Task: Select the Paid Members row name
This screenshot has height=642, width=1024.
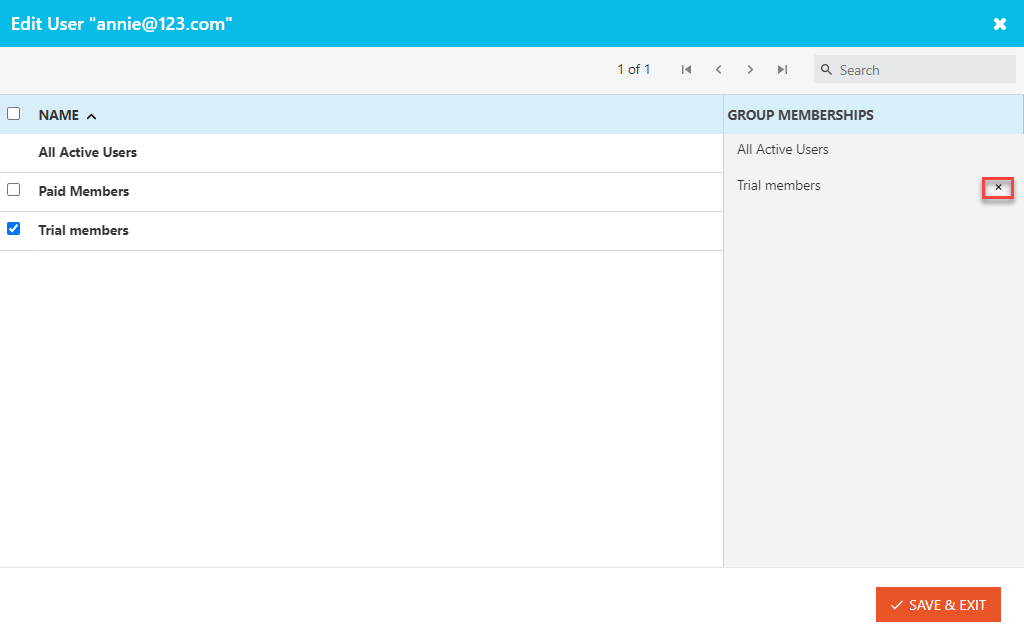Action: coord(84,191)
